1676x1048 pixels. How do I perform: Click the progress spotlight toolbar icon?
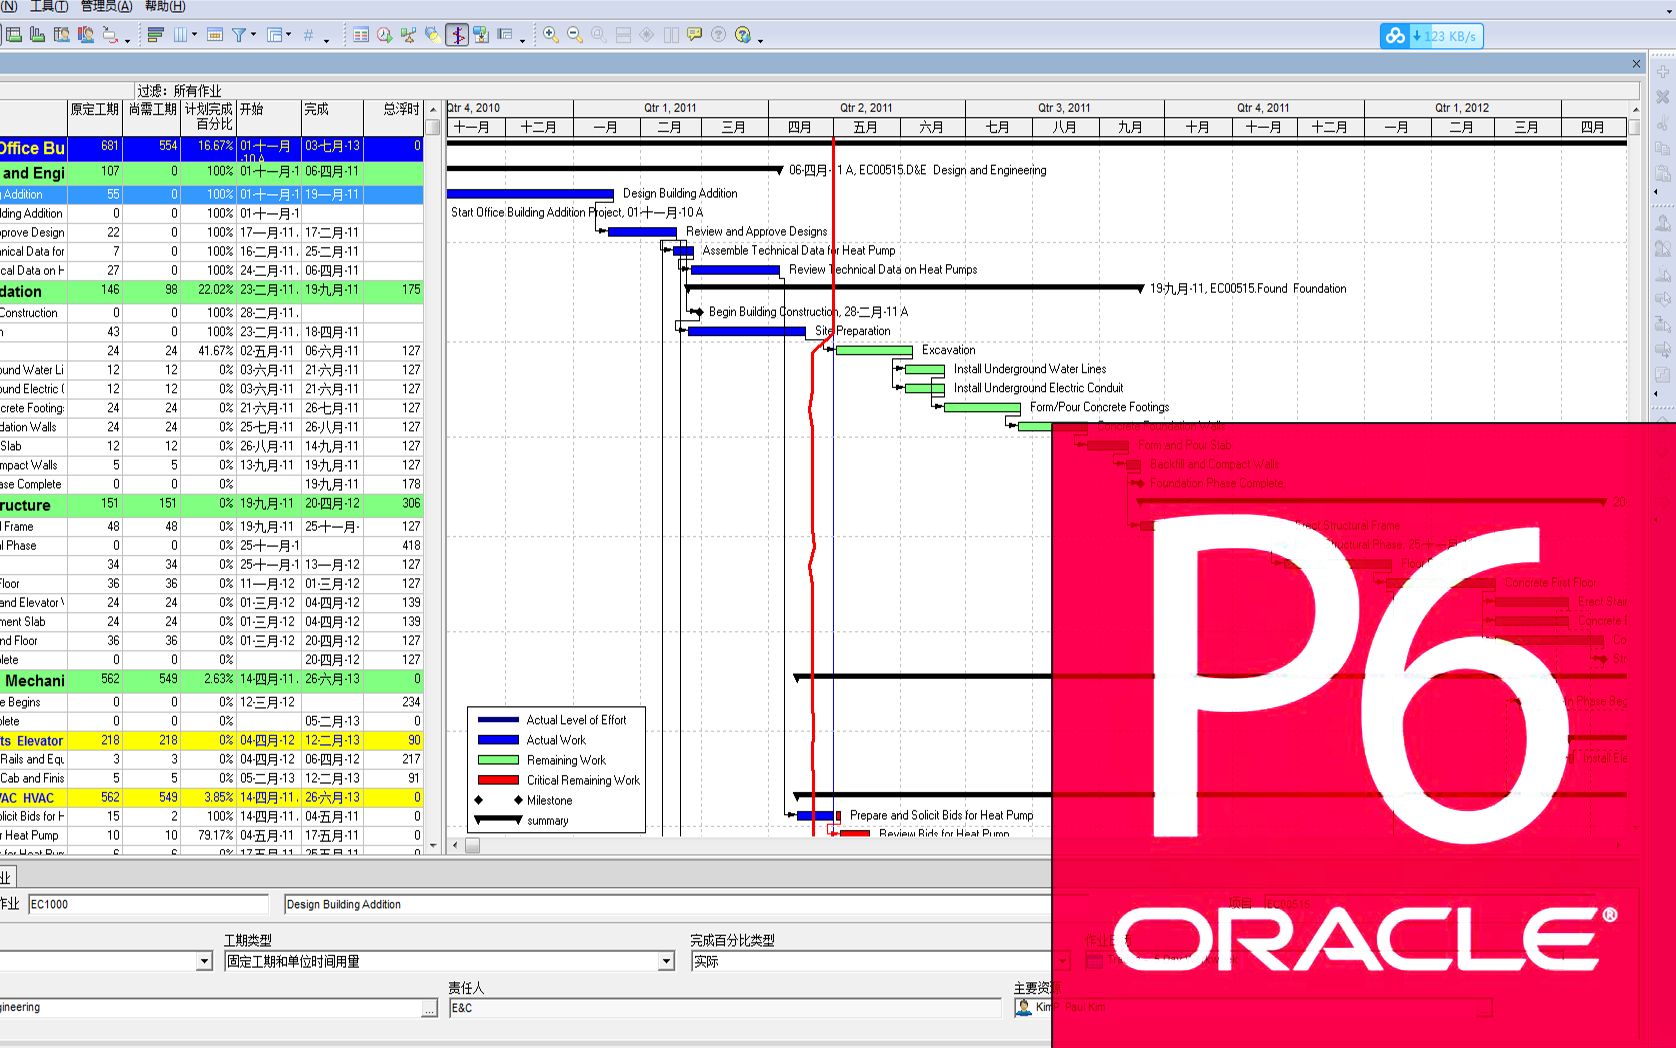tap(432, 35)
